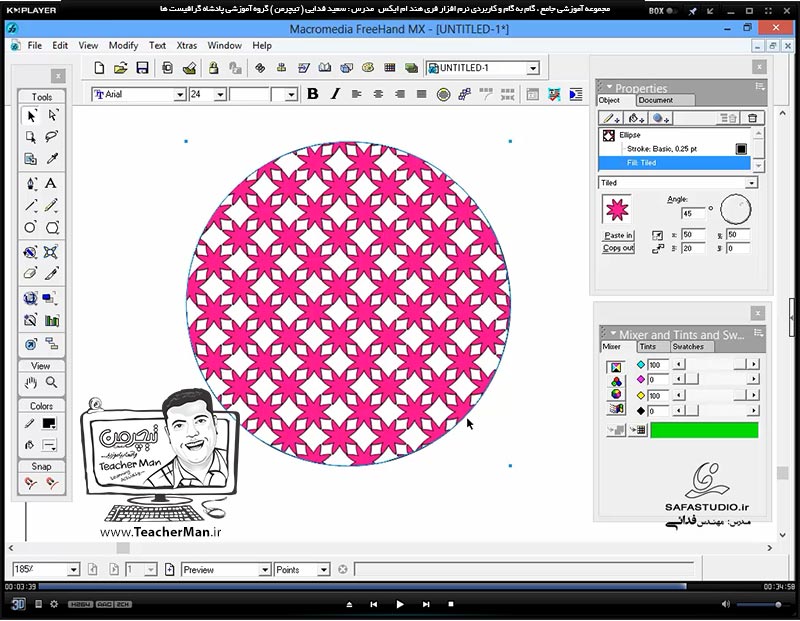Create a new document from toolbar
The image size is (800, 621).
[99, 68]
